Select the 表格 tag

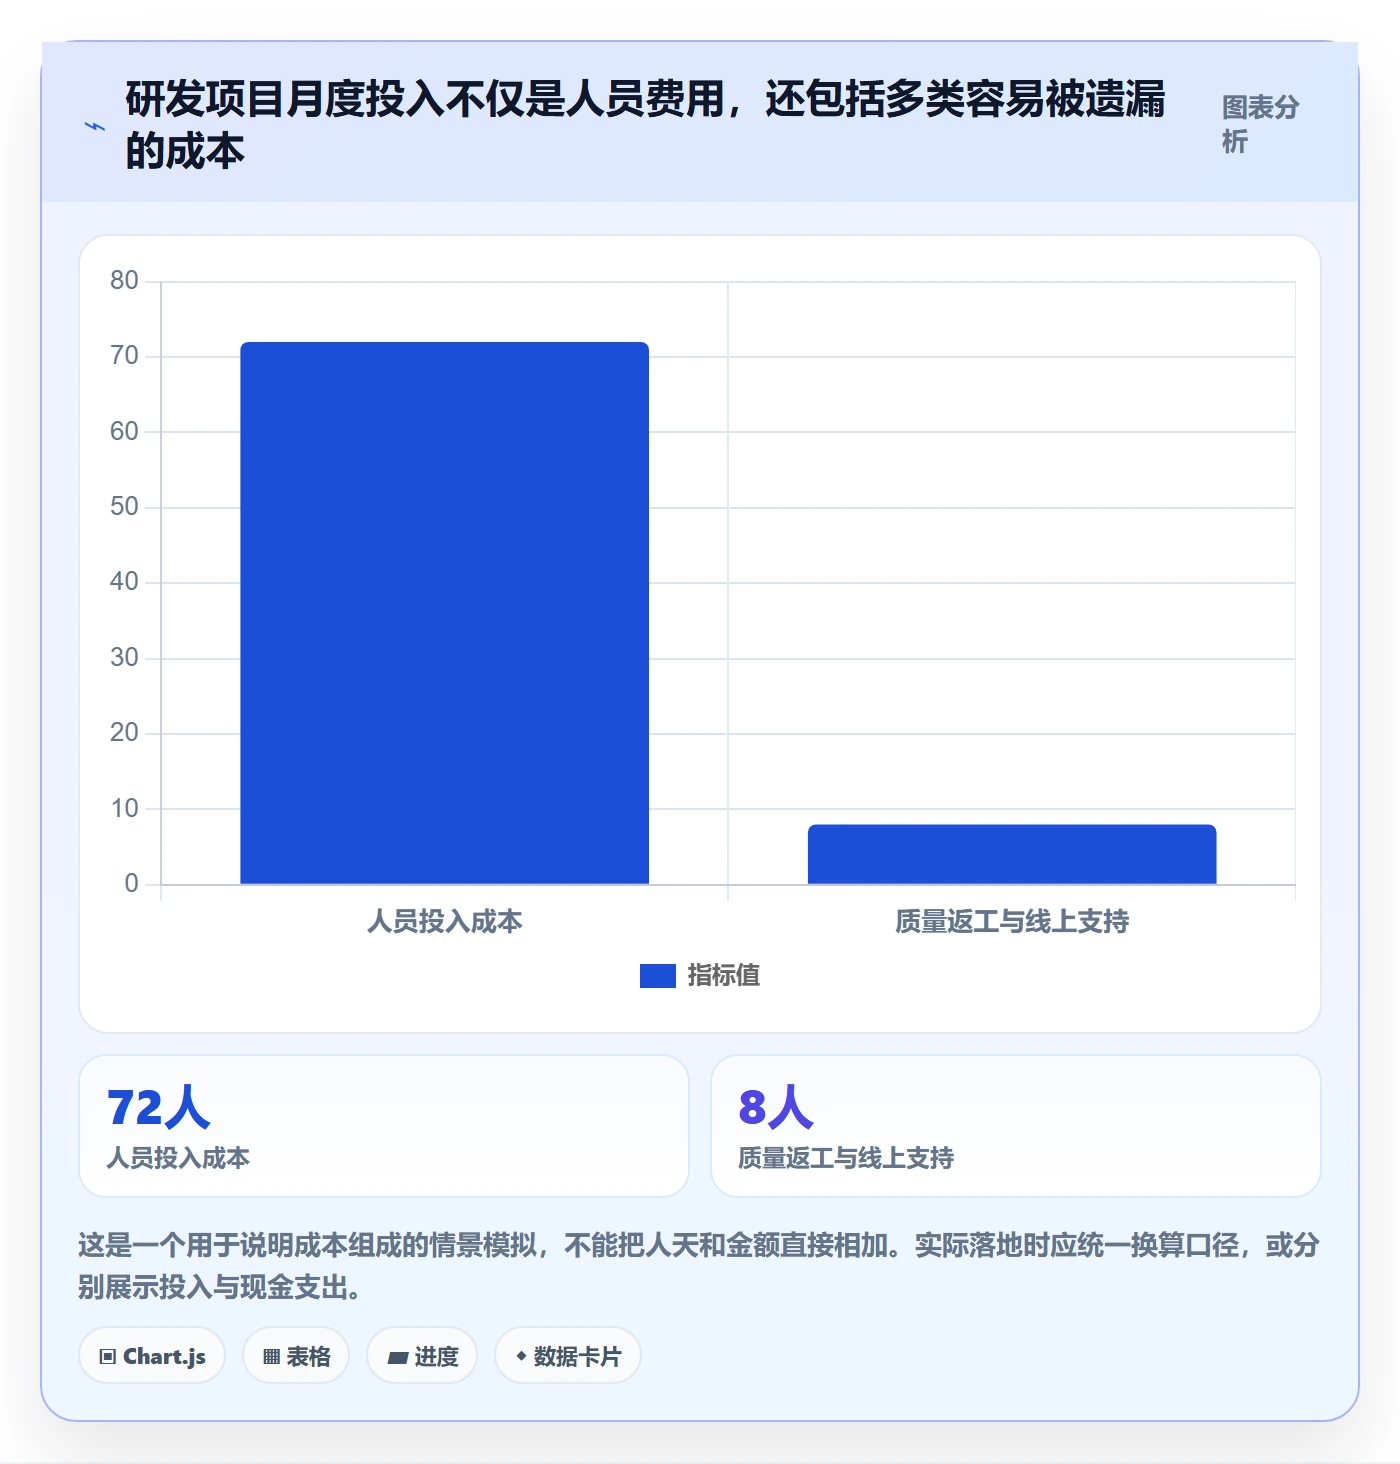[x=296, y=1356]
